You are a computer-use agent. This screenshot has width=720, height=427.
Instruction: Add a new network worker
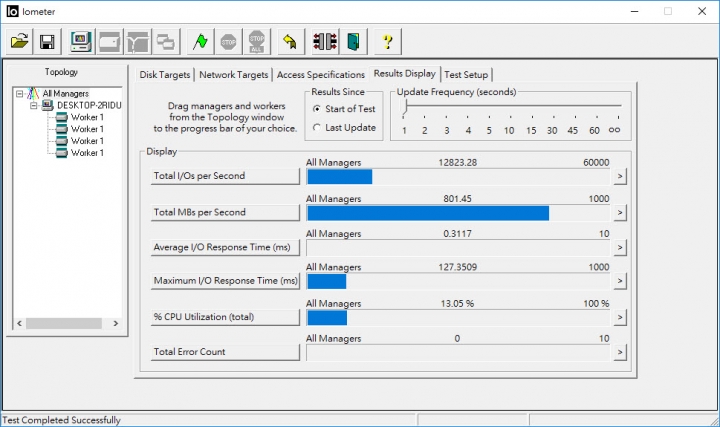pos(137,42)
